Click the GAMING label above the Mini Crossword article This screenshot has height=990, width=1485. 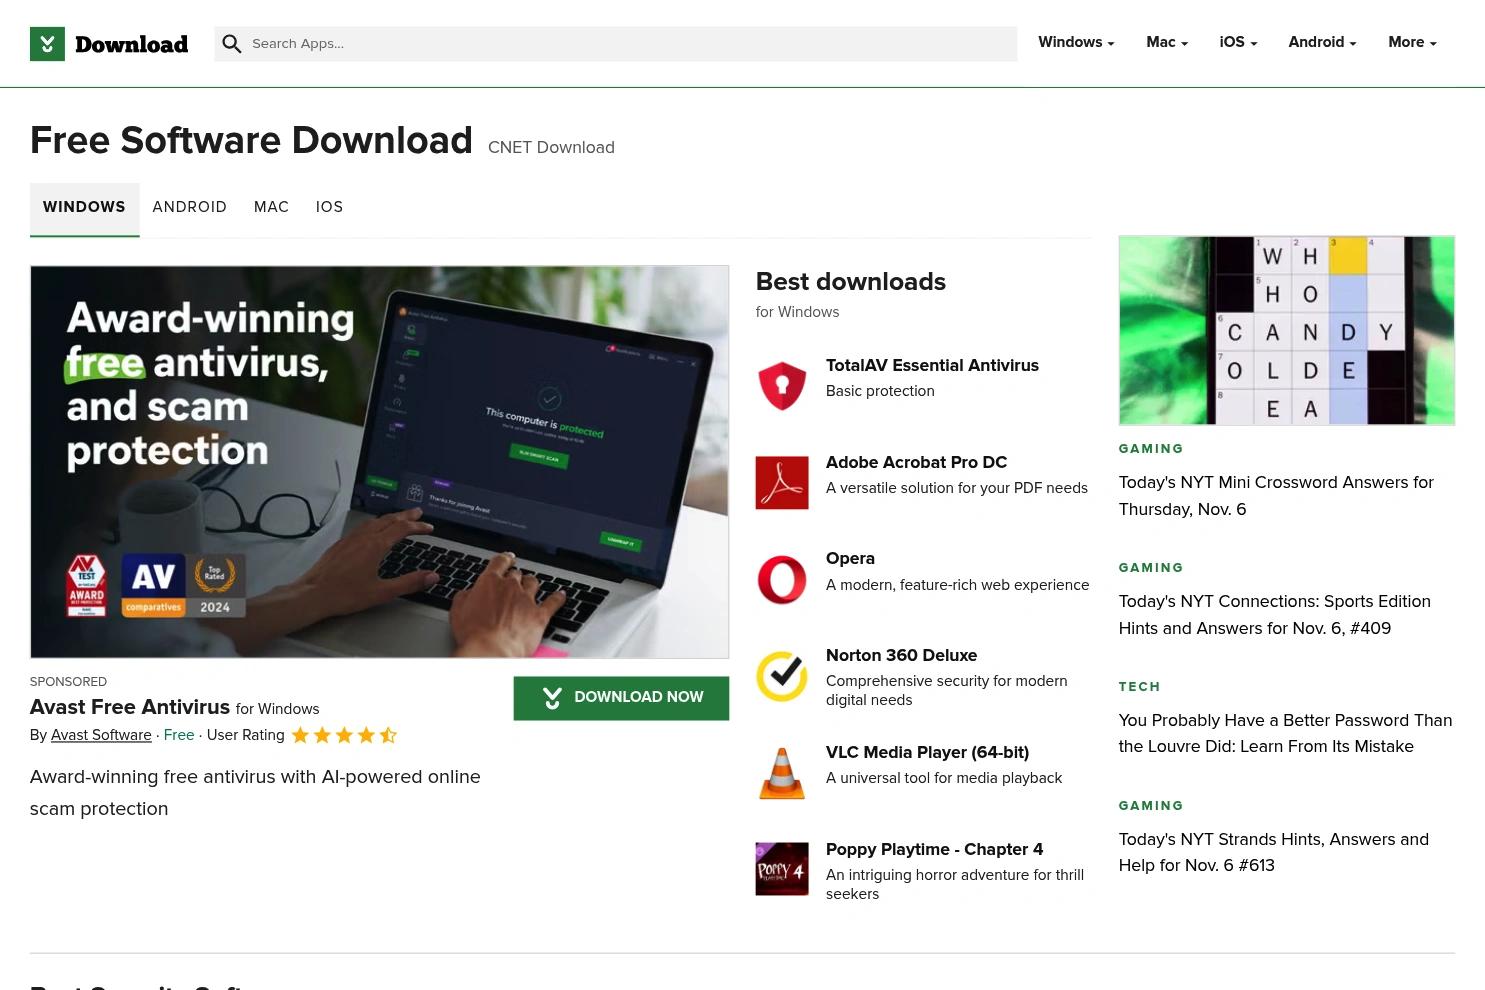pos(1151,449)
